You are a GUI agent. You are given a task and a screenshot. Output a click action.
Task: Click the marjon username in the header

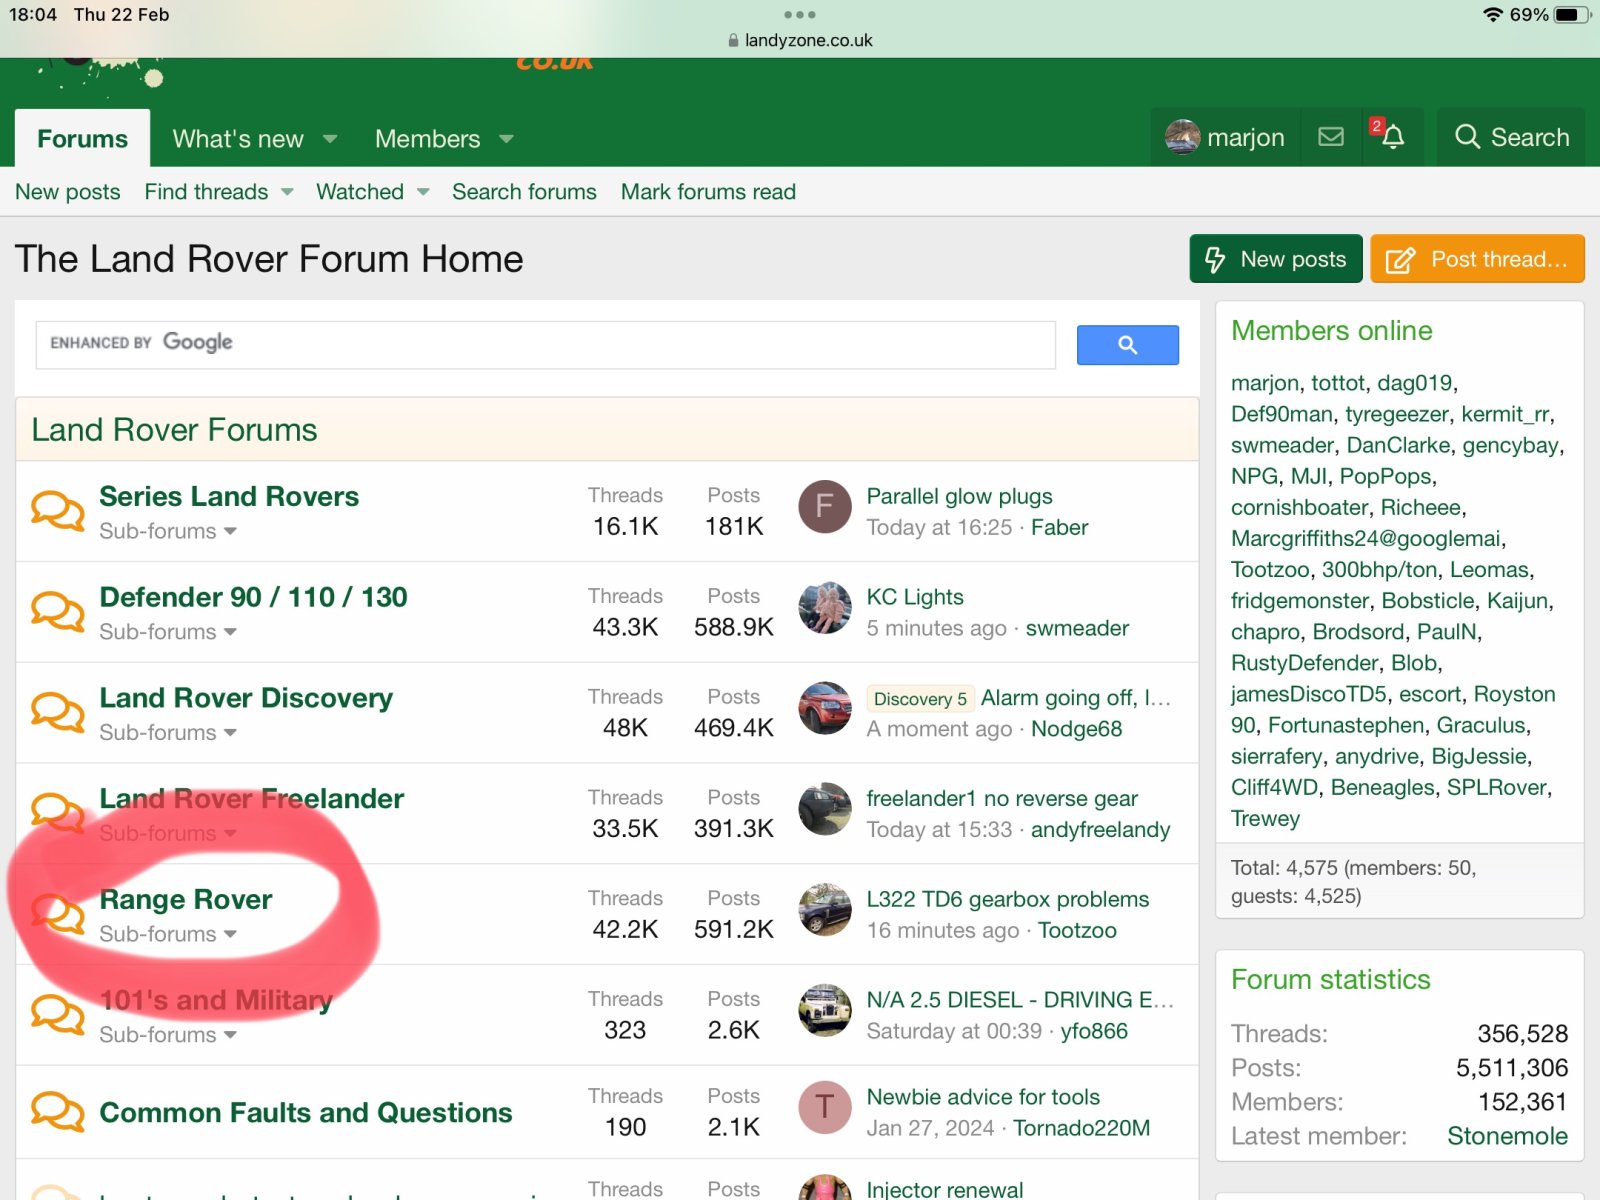coord(1246,137)
